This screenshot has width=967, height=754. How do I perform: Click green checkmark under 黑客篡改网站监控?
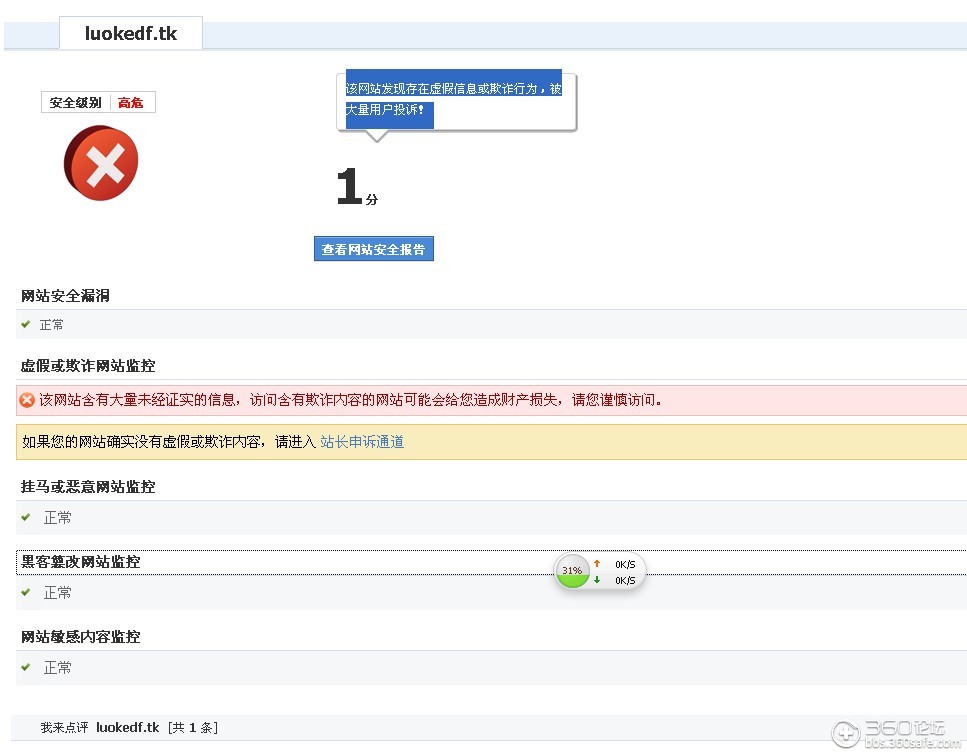pos(25,592)
